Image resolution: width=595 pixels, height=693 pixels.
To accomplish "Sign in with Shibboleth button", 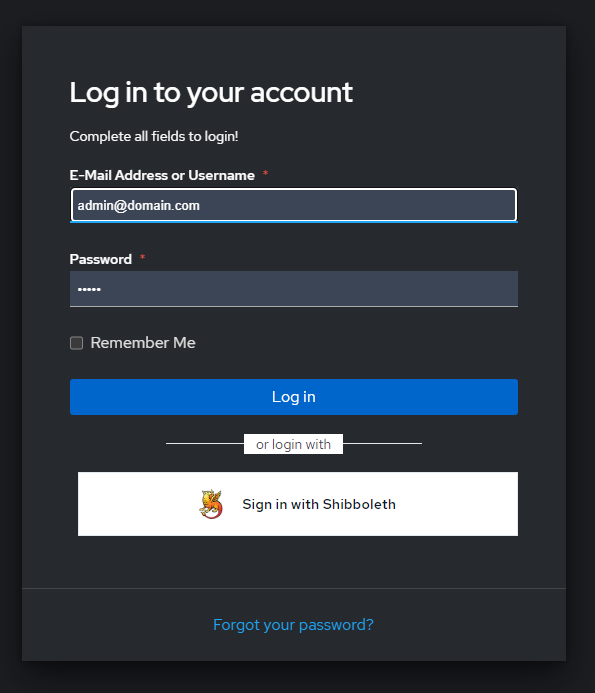I will click(x=298, y=504).
